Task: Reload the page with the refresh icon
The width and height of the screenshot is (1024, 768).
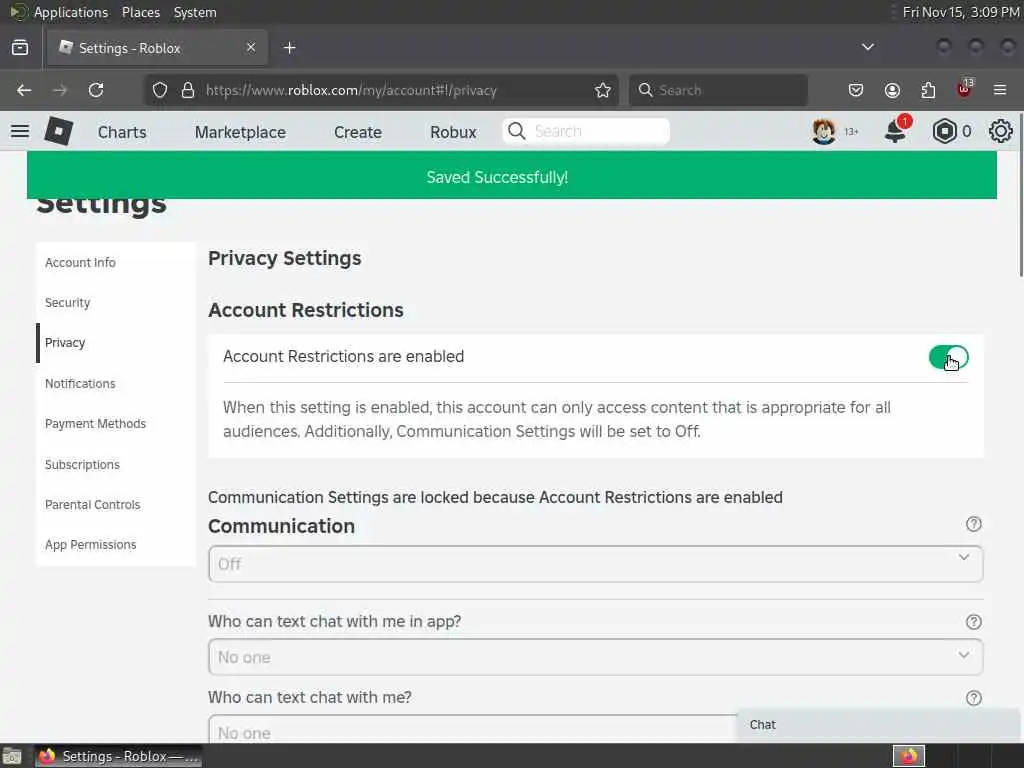Action: coord(96,90)
